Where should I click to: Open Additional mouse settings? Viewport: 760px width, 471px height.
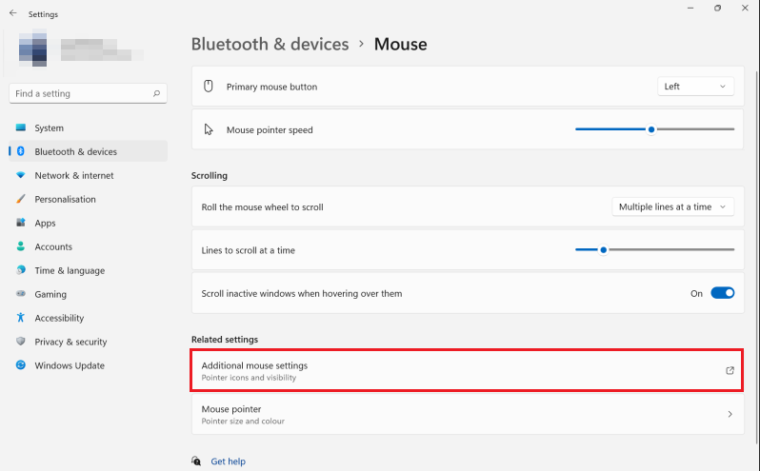(467, 371)
